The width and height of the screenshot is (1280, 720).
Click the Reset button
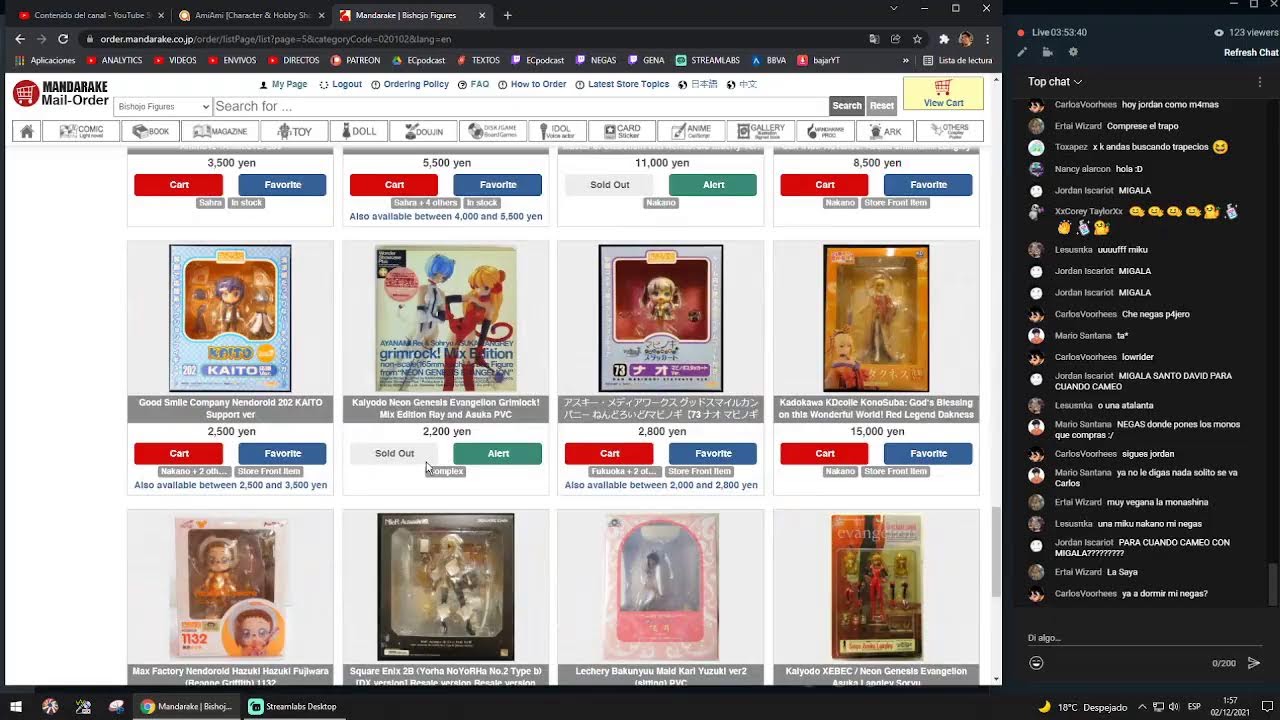click(881, 105)
